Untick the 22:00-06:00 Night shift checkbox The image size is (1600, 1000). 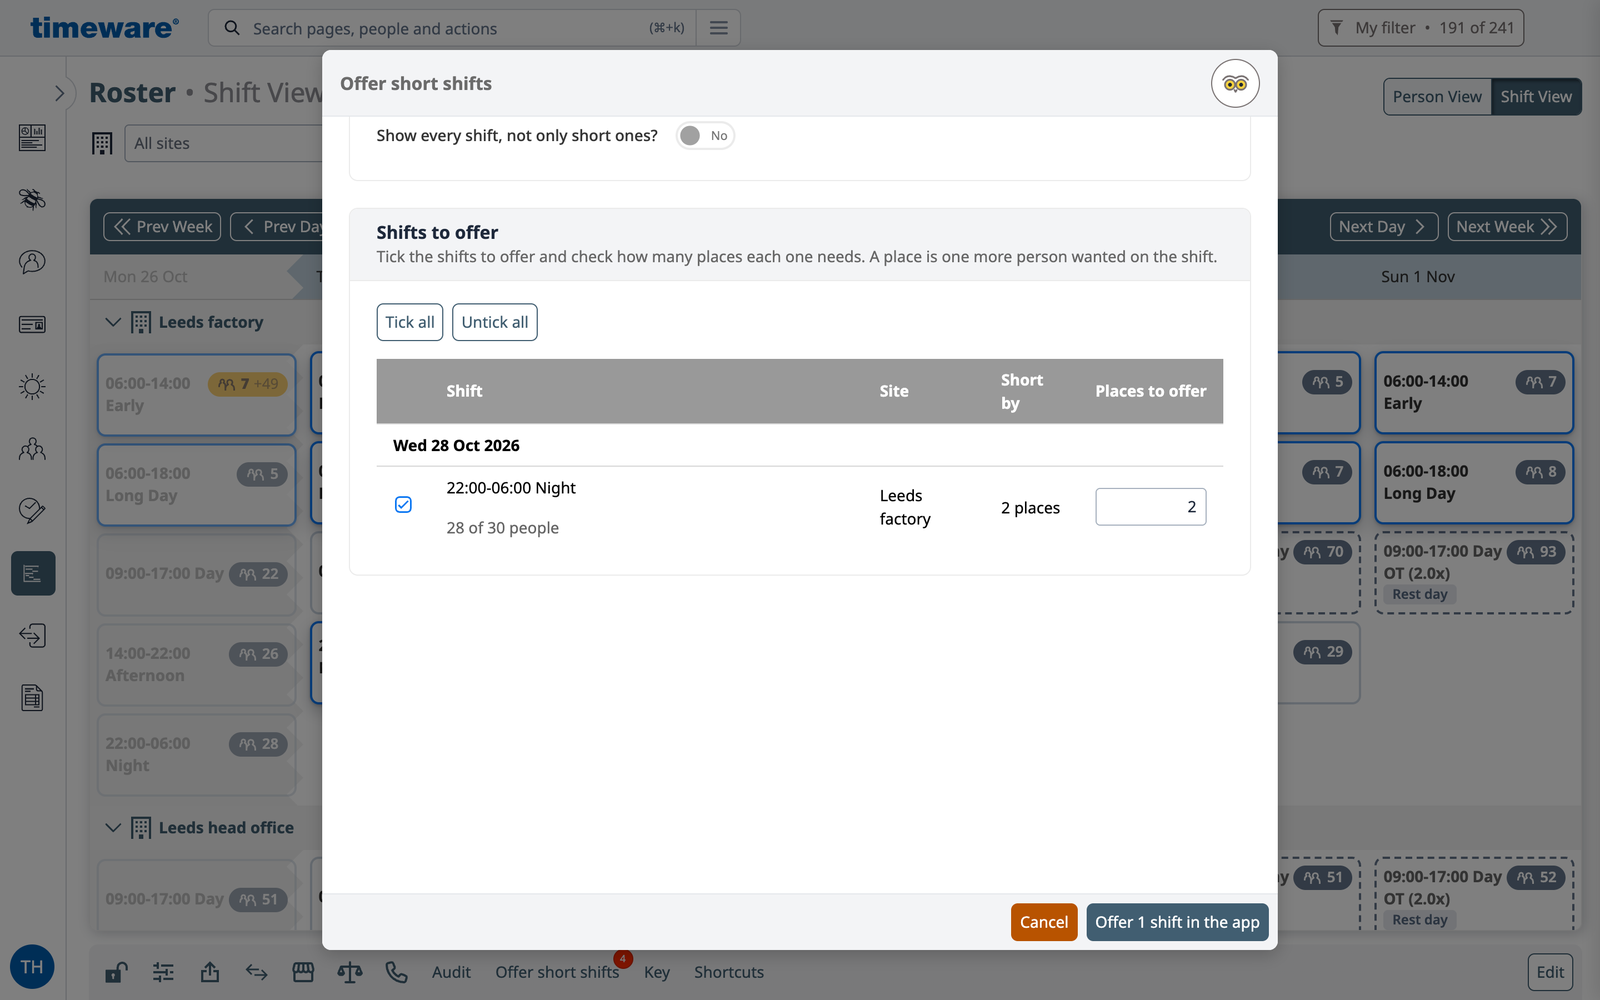pyautogui.click(x=403, y=505)
